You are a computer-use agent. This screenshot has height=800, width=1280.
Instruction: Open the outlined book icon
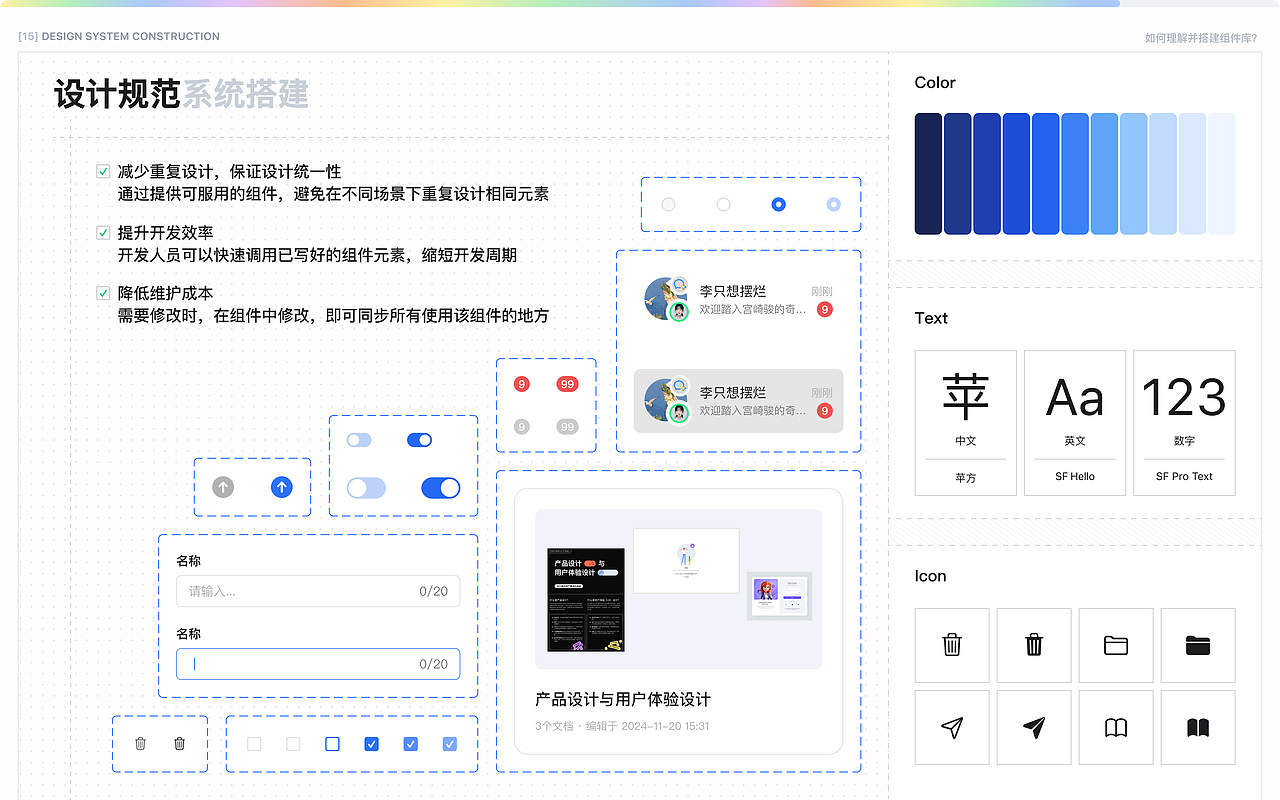[x=1115, y=727]
